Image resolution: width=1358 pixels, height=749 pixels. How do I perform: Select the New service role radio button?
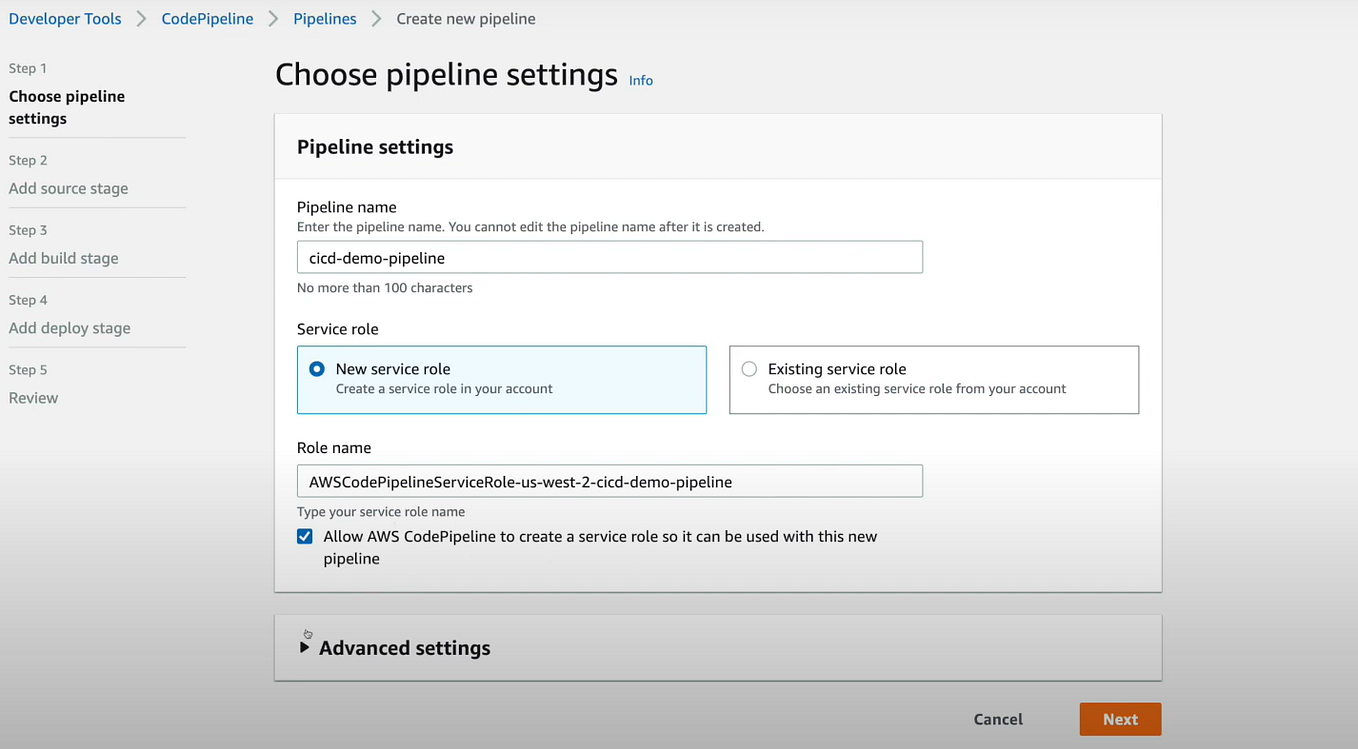coord(317,369)
